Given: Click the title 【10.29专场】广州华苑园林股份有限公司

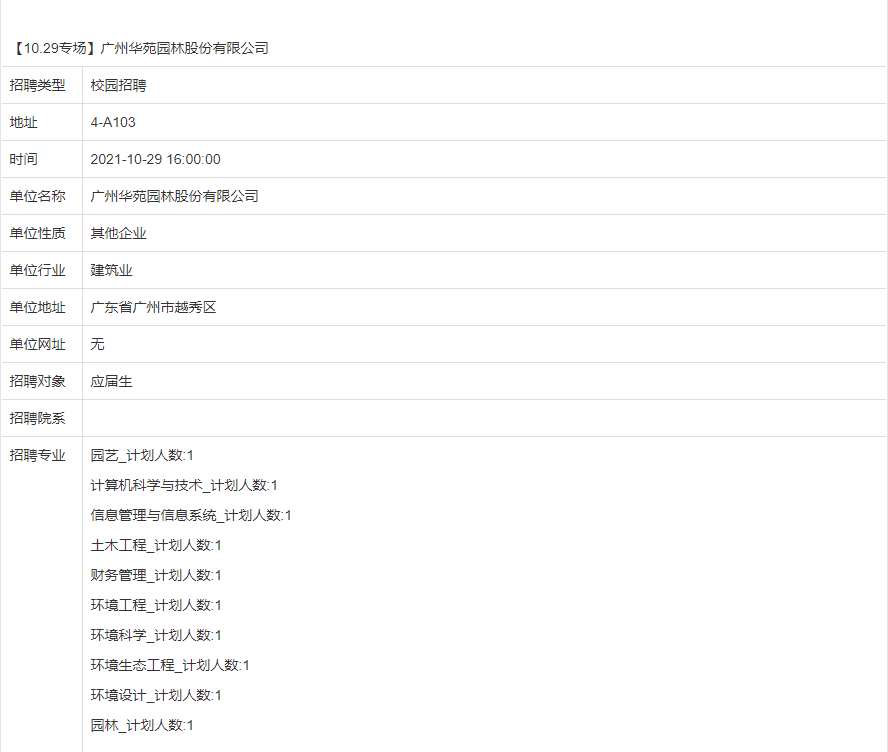Looking at the screenshot, I should click(x=140, y=48).
